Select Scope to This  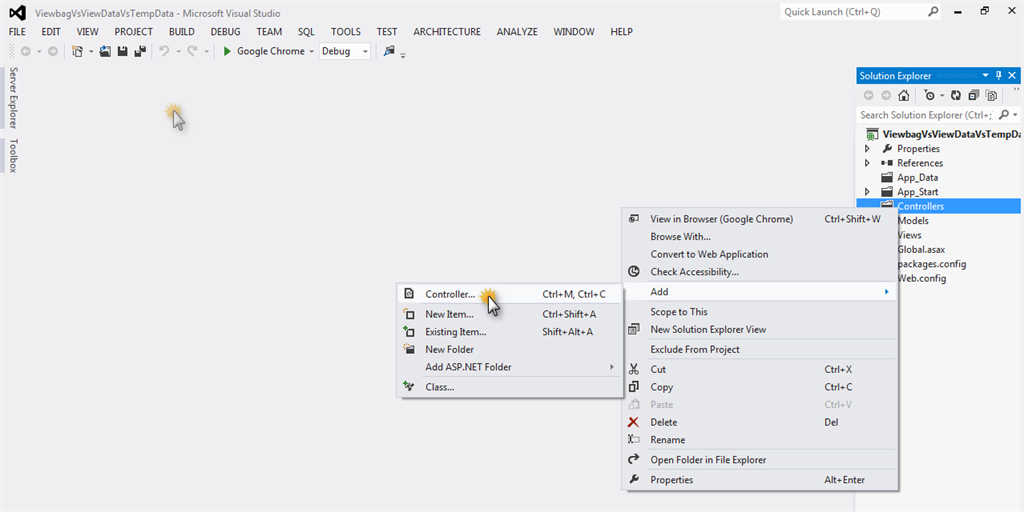(759, 312)
